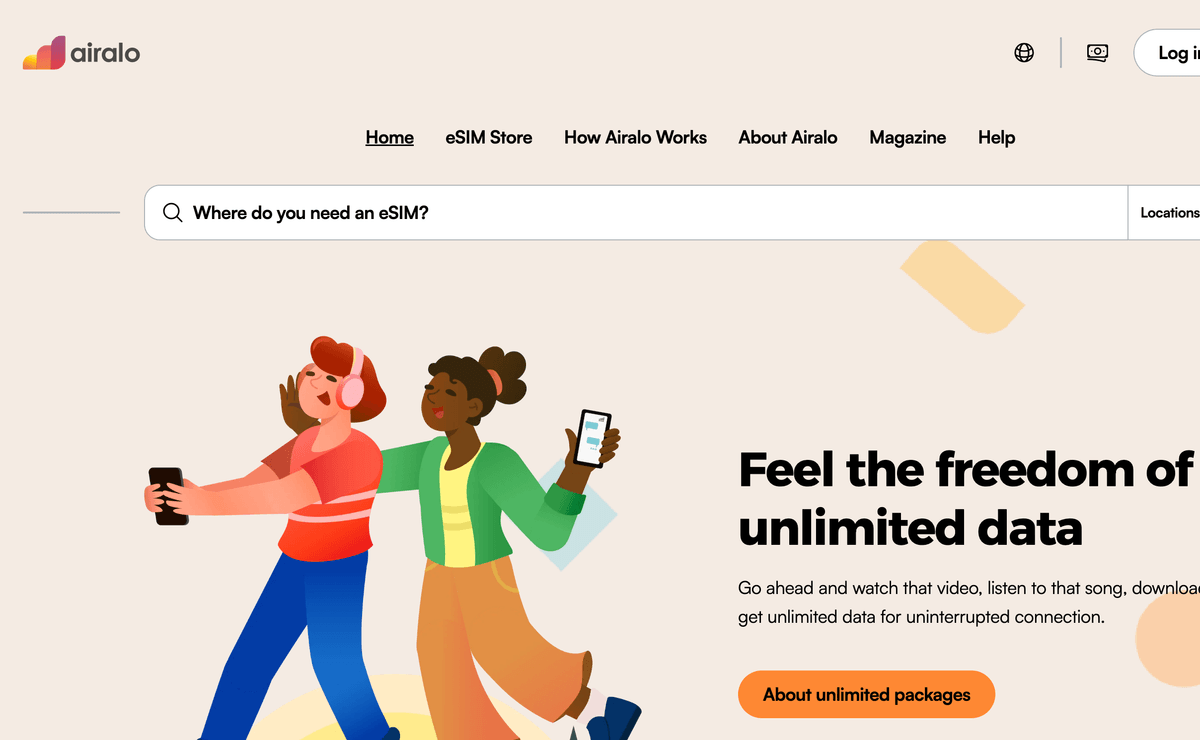This screenshot has height=740, width=1200.
Task: Click the Airalo logo
Action: (x=81, y=53)
